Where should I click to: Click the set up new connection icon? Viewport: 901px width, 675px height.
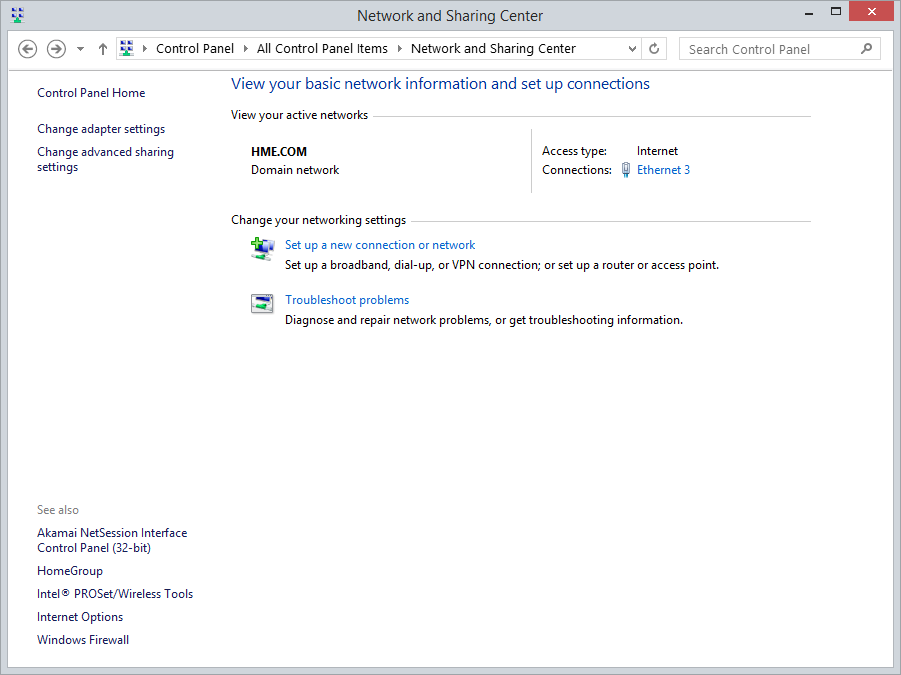pos(262,249)
